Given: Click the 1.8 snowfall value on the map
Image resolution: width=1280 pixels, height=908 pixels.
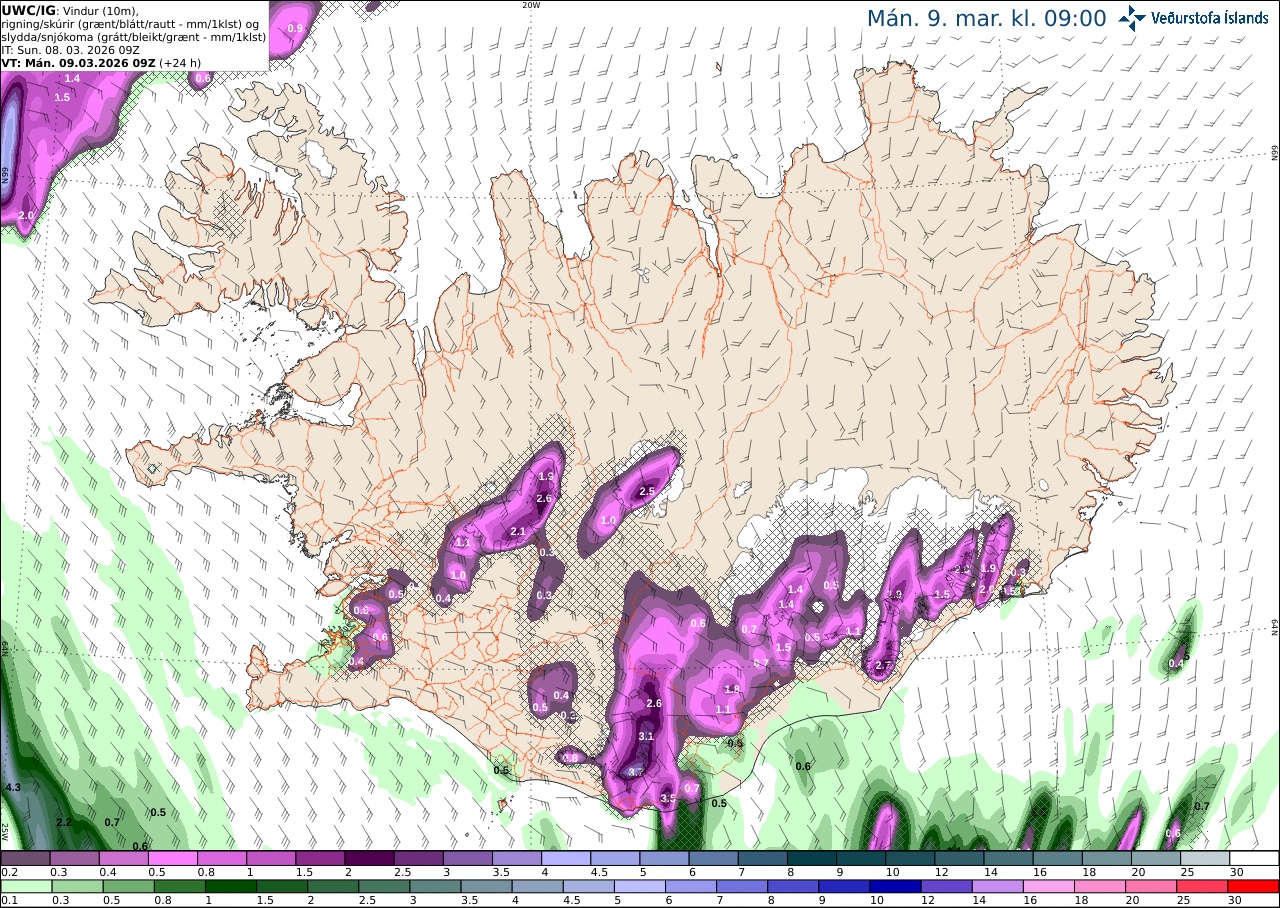Looking at the screenshot, I should click(x=731, y=689).
